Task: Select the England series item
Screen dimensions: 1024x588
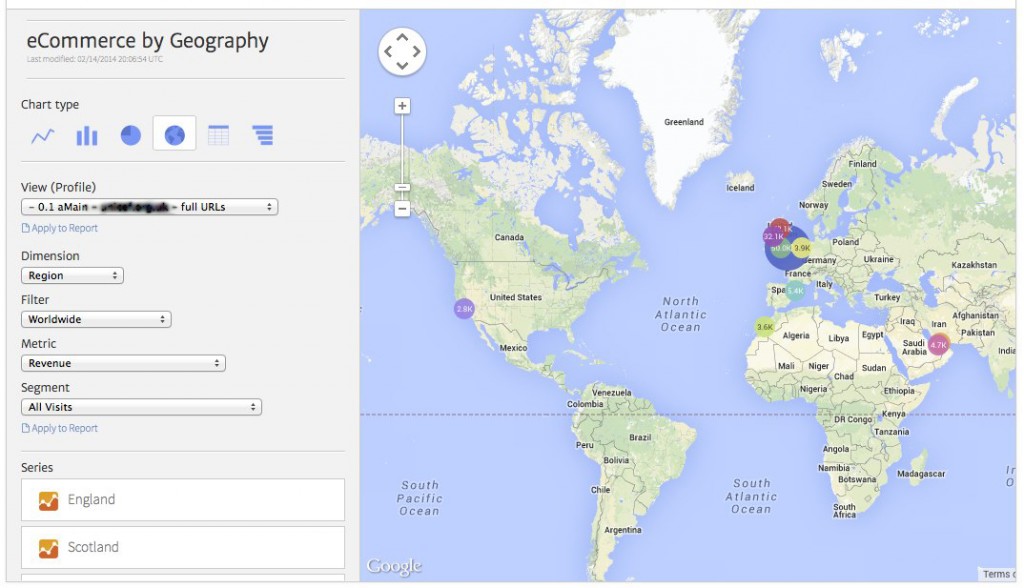Action: 182,499
